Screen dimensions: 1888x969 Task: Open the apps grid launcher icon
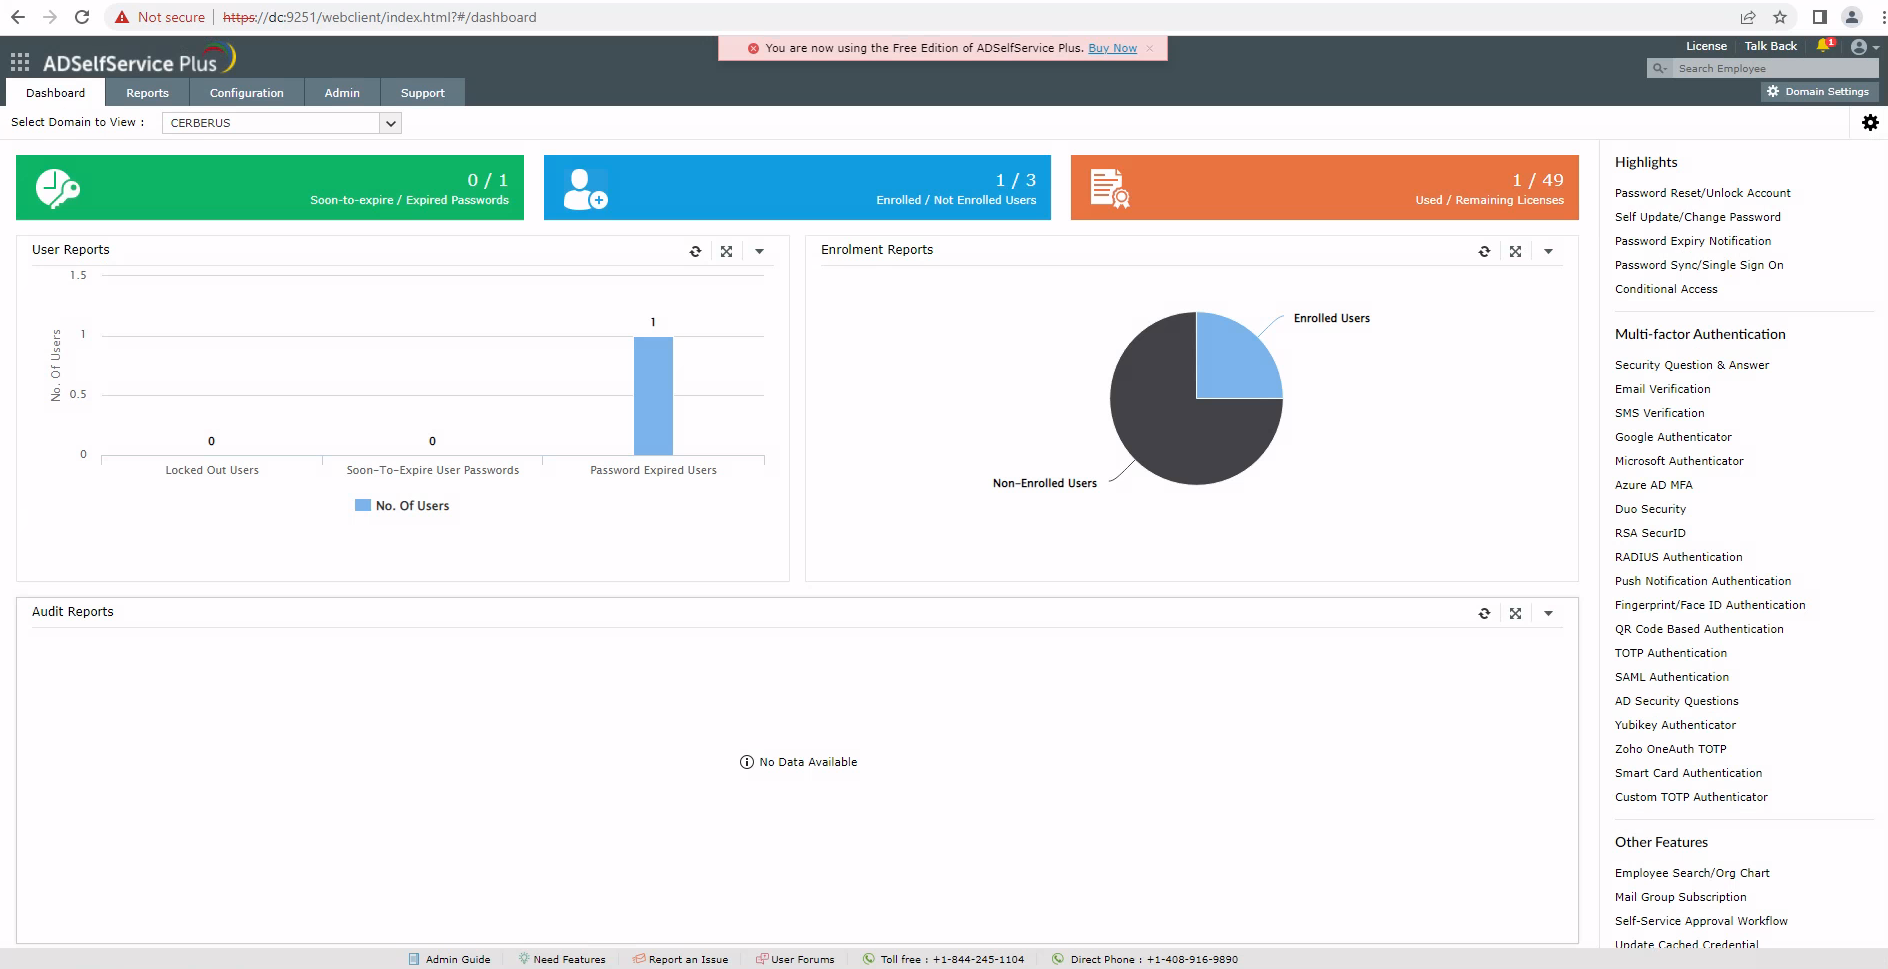tap(20, 62)
